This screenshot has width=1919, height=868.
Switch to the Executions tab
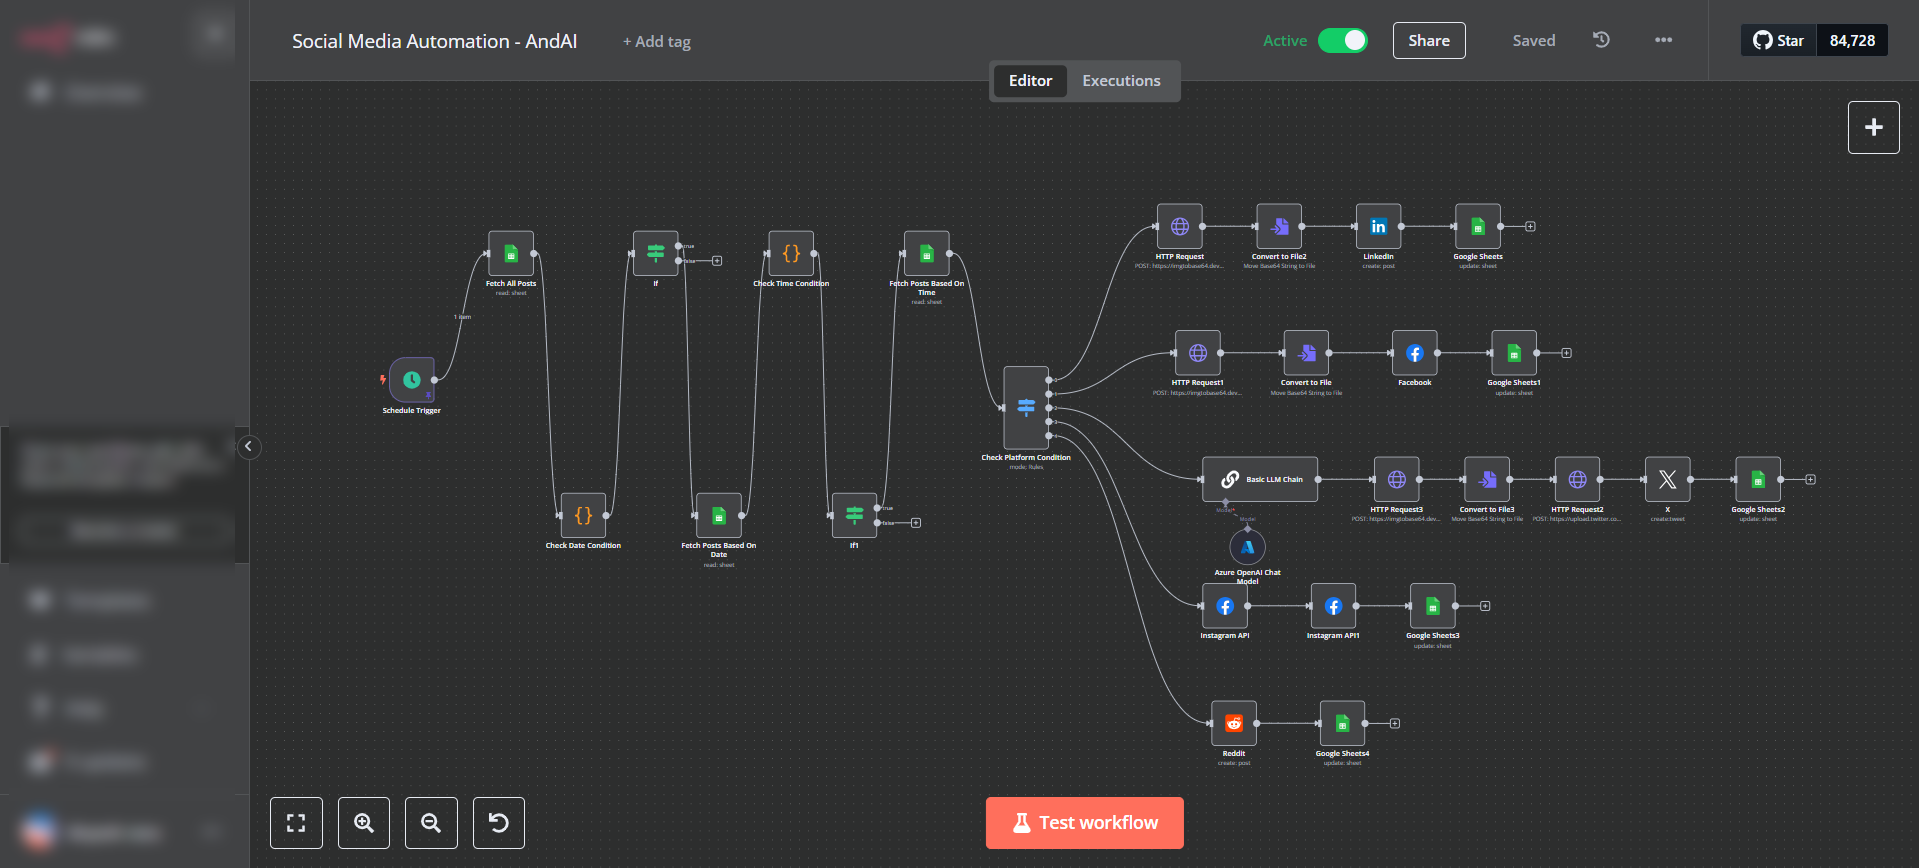click(x=1121, y=81)
